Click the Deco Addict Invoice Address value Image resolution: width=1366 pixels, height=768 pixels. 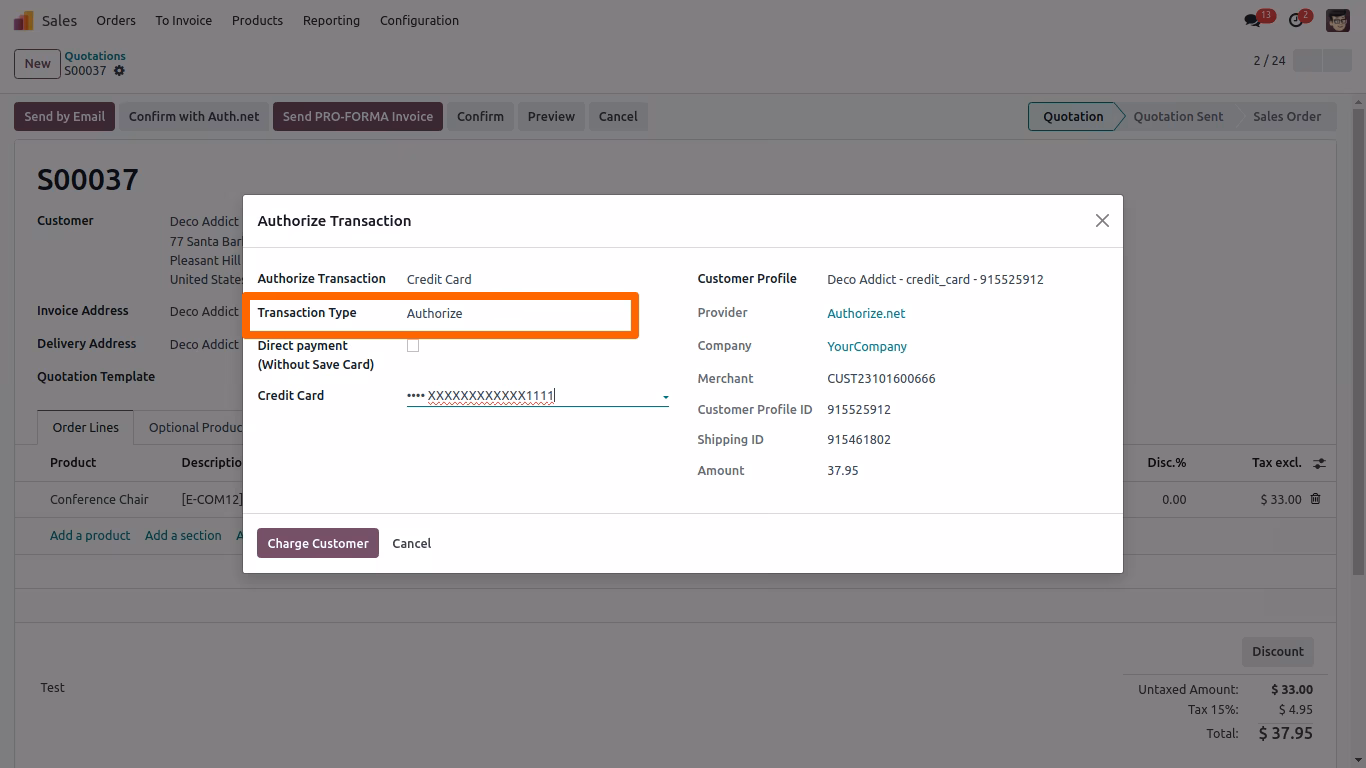click(x=204, y=311)
